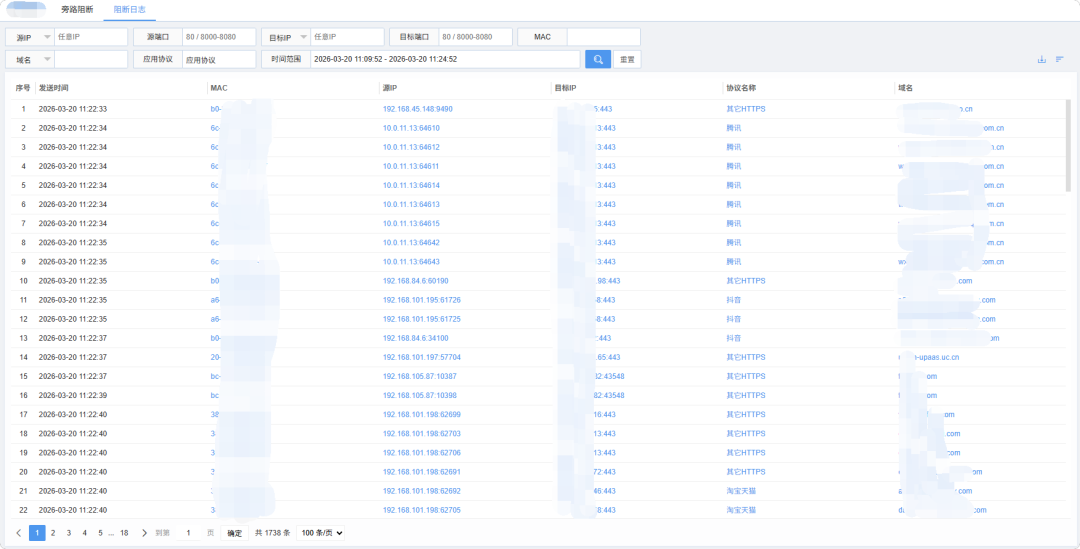Go to next page arrow
Viewport: 1080px width, 549px height.
pos(144,532)
